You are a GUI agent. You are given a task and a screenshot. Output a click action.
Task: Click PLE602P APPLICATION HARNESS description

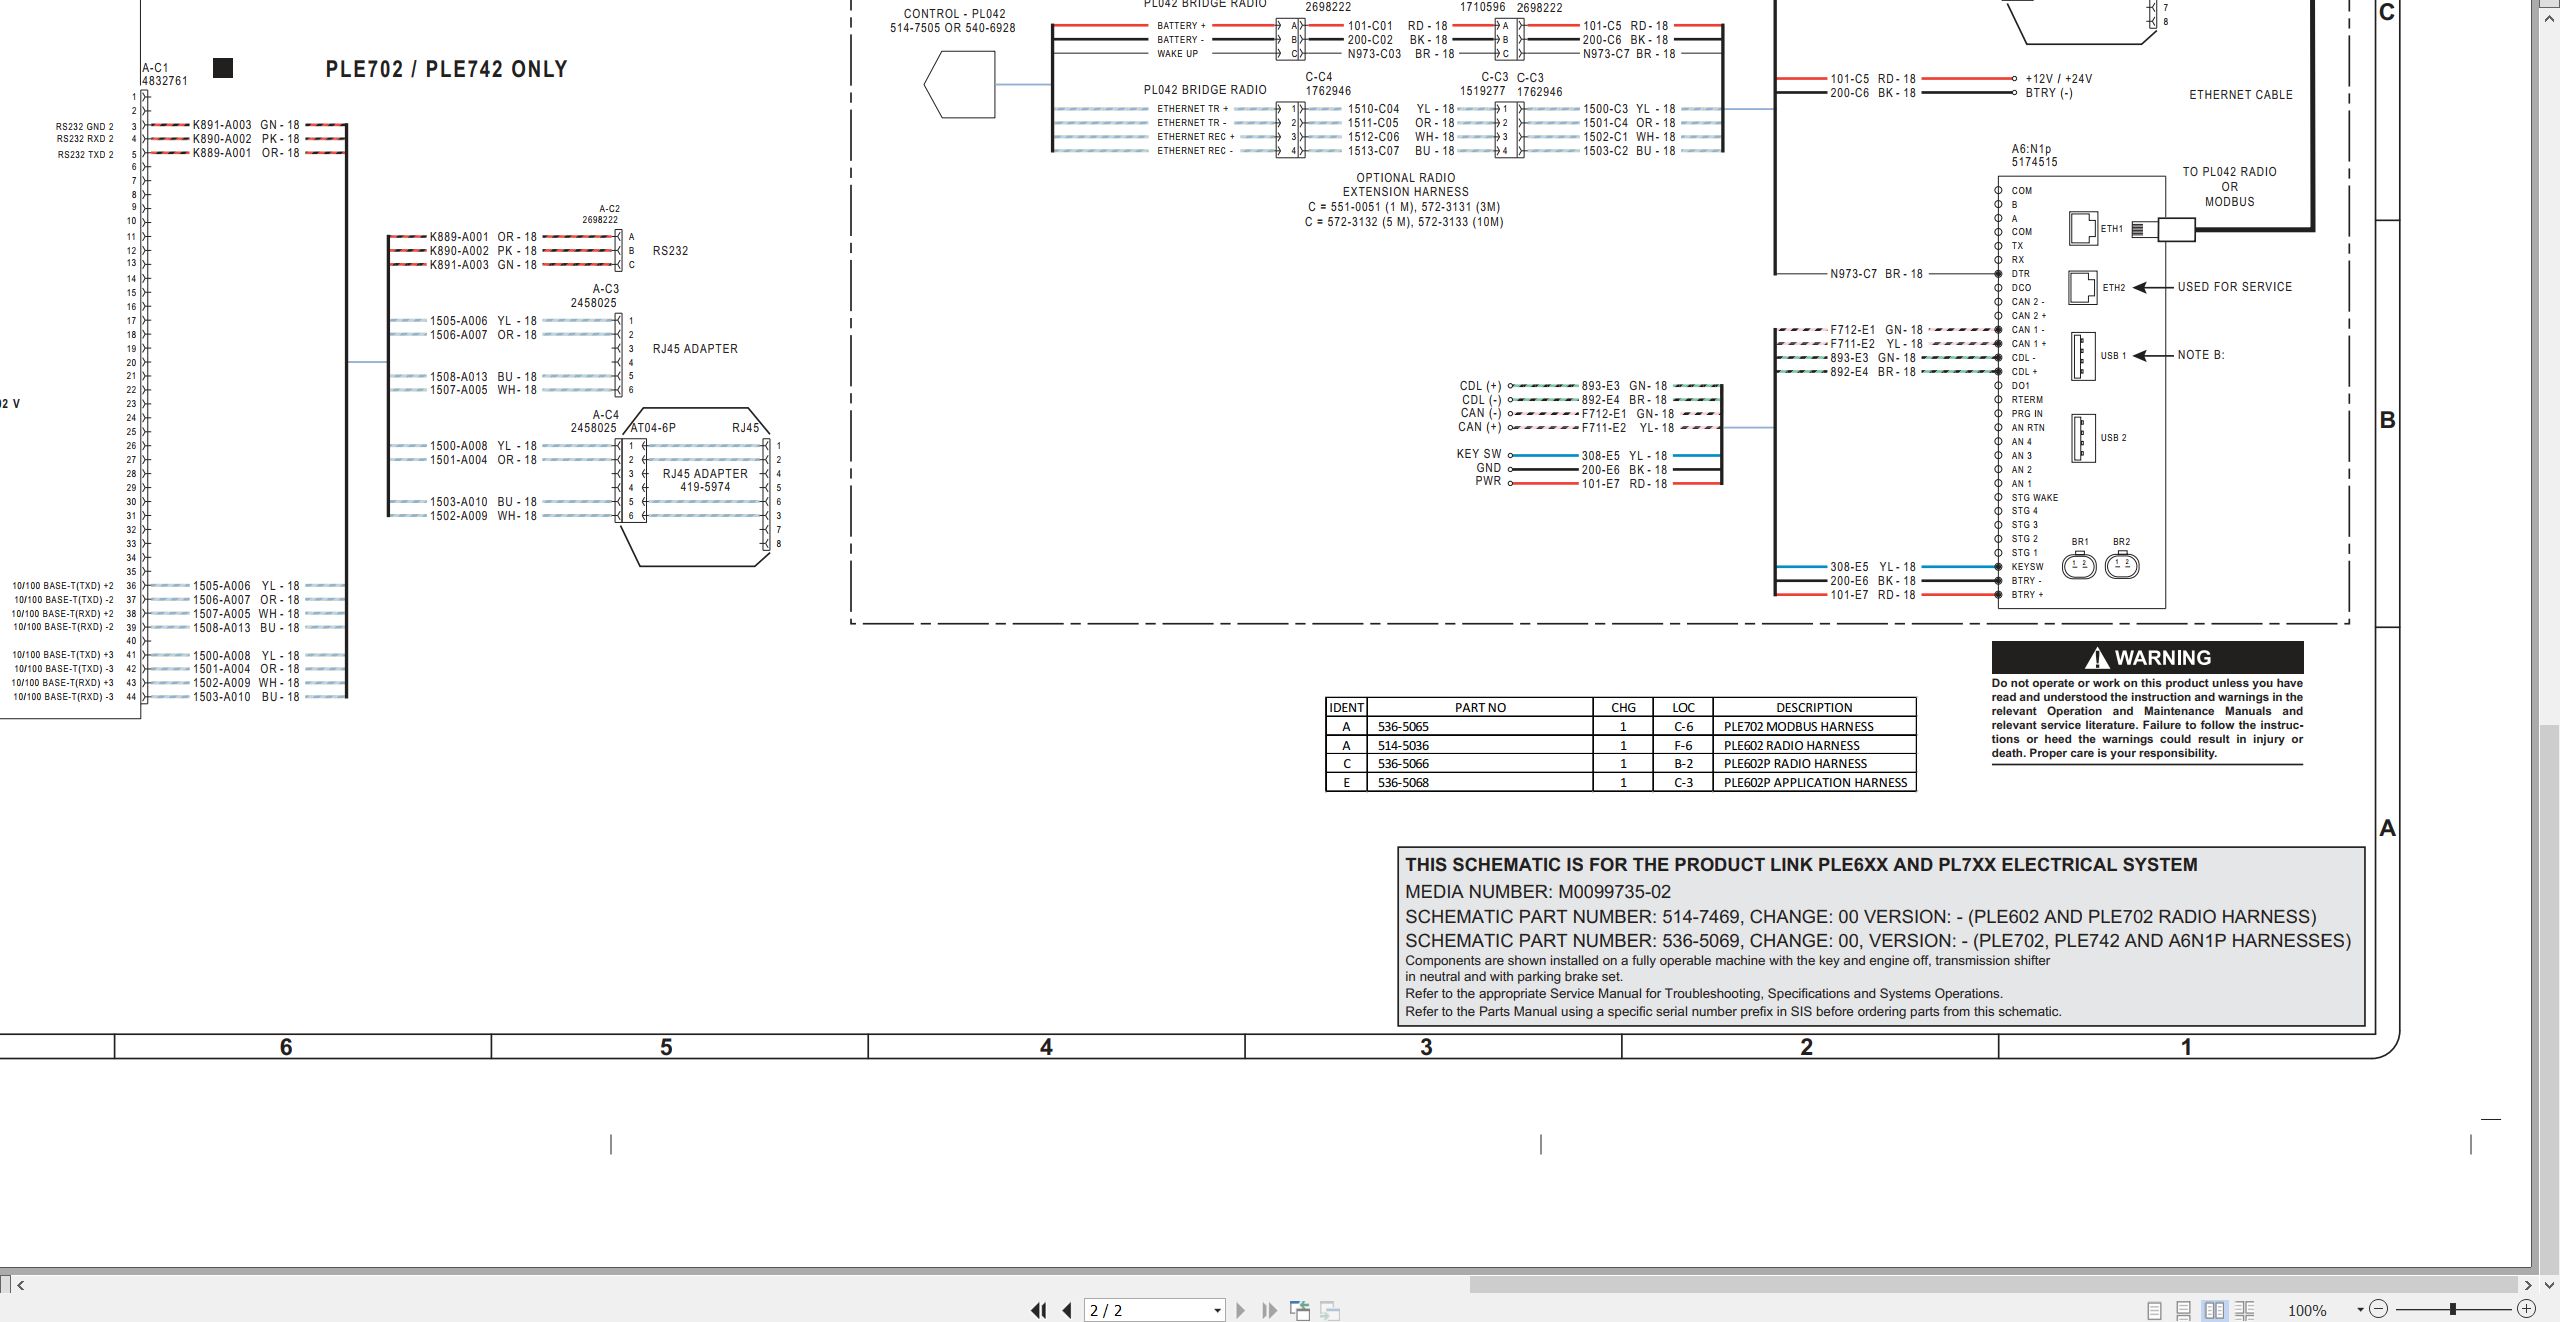point(1816,783)
